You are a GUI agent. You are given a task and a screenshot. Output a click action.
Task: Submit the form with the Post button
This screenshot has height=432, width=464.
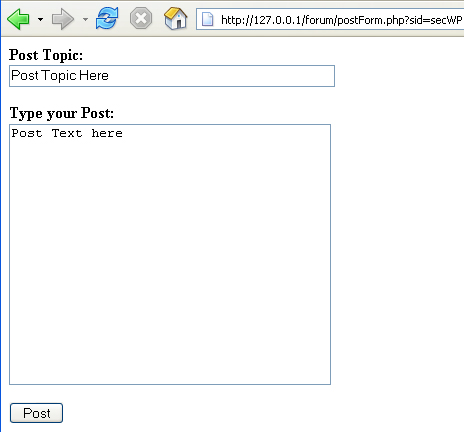36,413
